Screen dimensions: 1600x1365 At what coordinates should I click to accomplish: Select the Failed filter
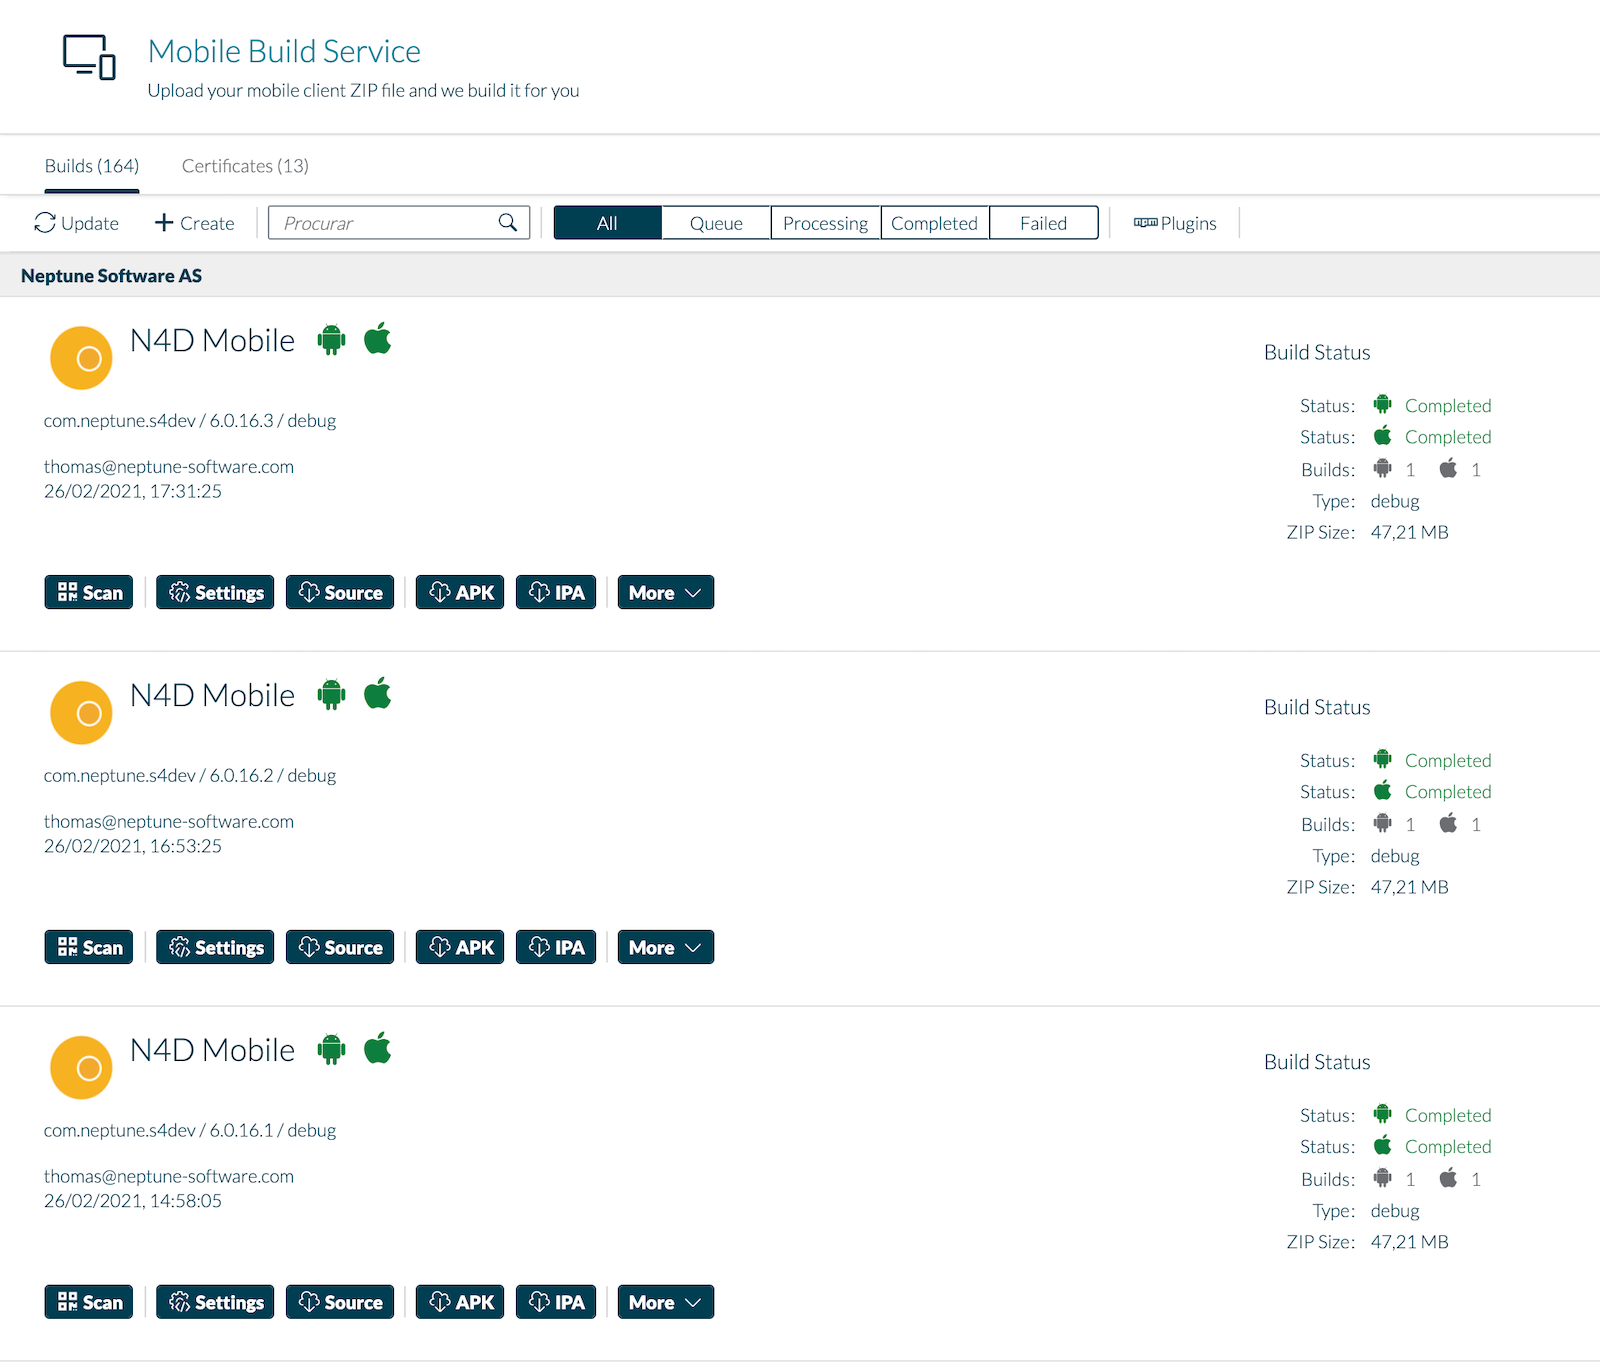pos(1044,223)
